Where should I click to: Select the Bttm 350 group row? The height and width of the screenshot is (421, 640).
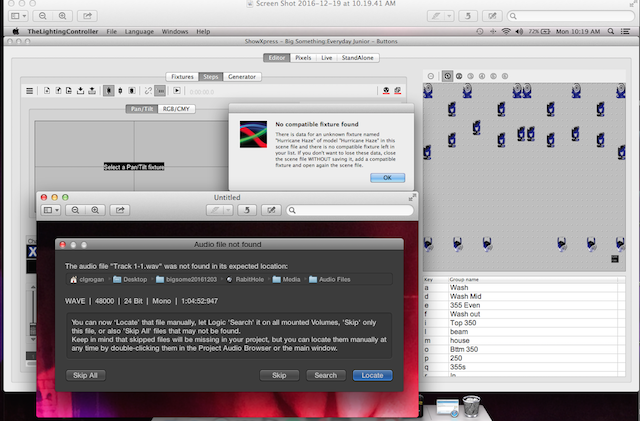[x=524, y=350]
